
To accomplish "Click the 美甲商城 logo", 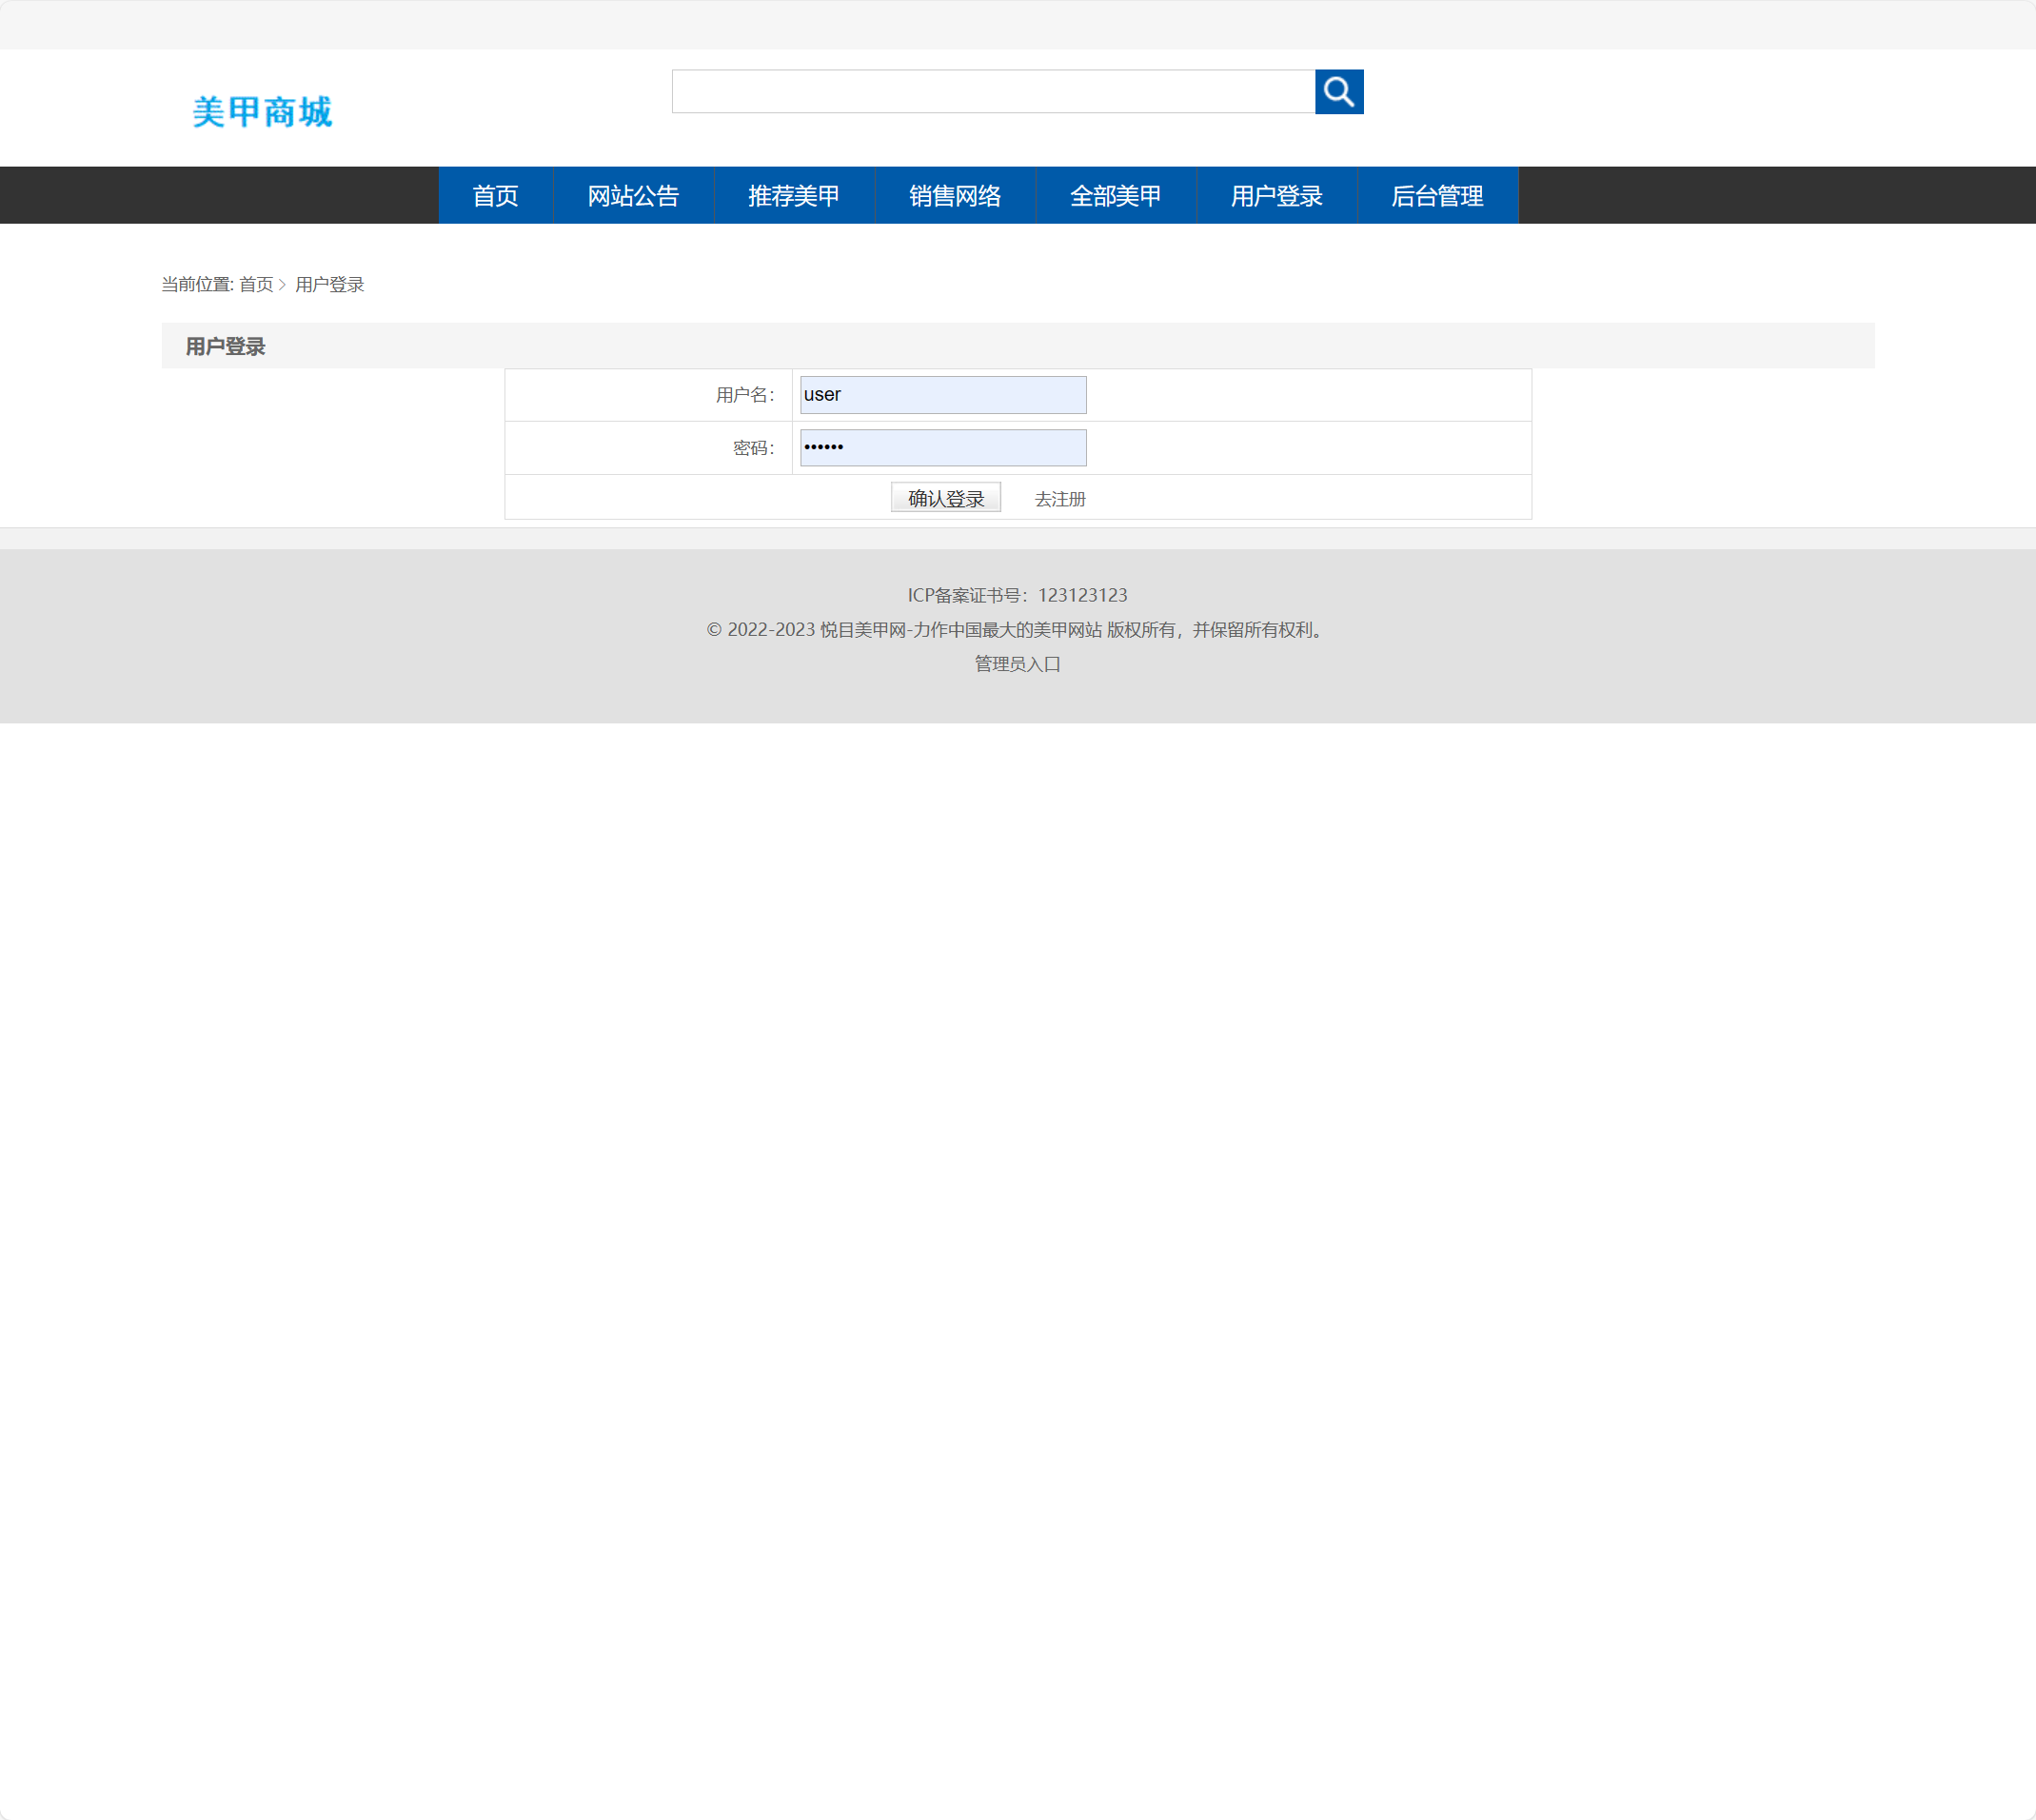I will [x=263, y=110].
